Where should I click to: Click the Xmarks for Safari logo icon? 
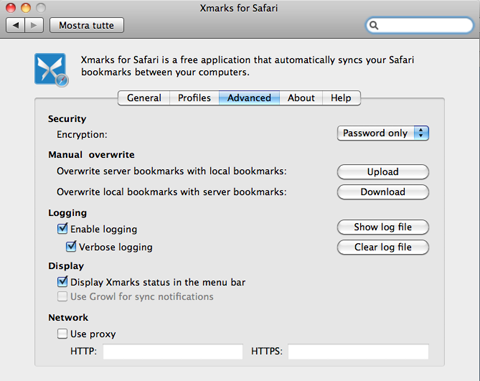coord(52,70)
